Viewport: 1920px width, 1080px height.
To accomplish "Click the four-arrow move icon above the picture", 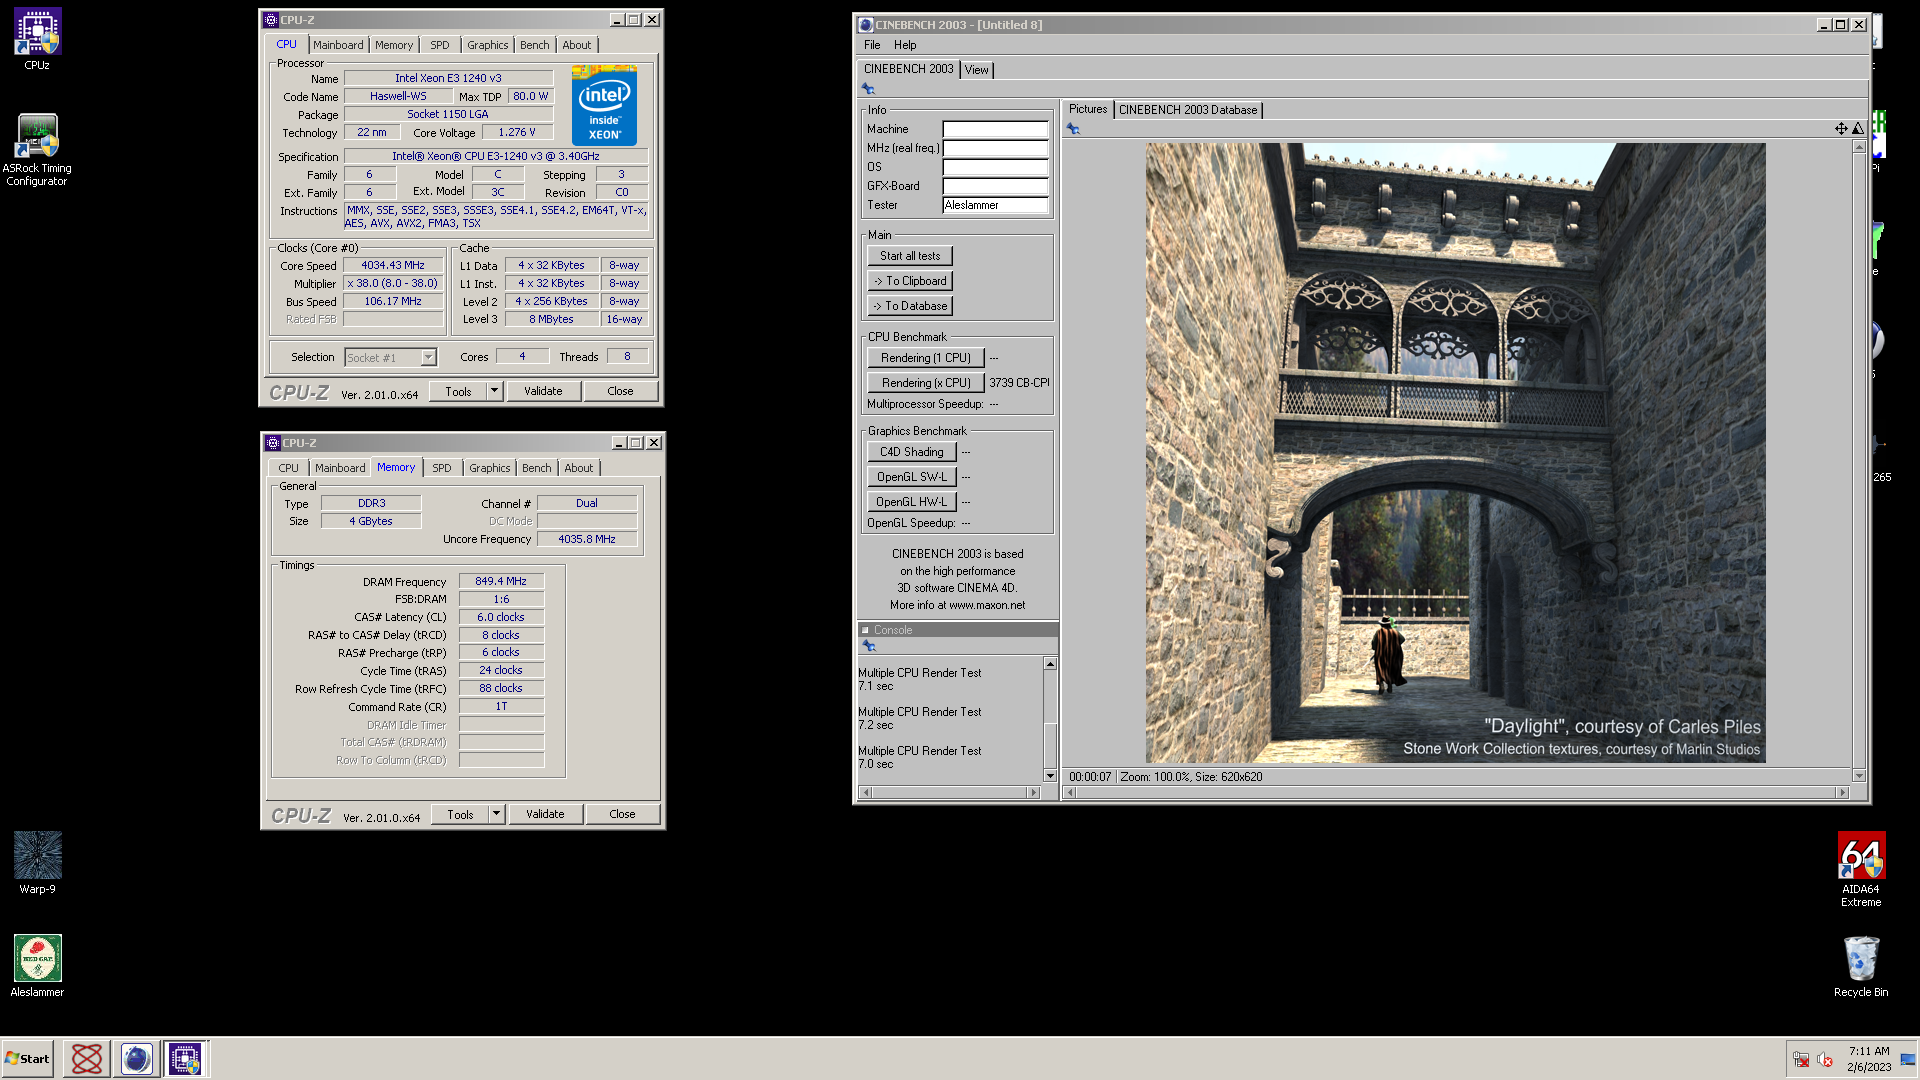I will tap(1841, 128).
